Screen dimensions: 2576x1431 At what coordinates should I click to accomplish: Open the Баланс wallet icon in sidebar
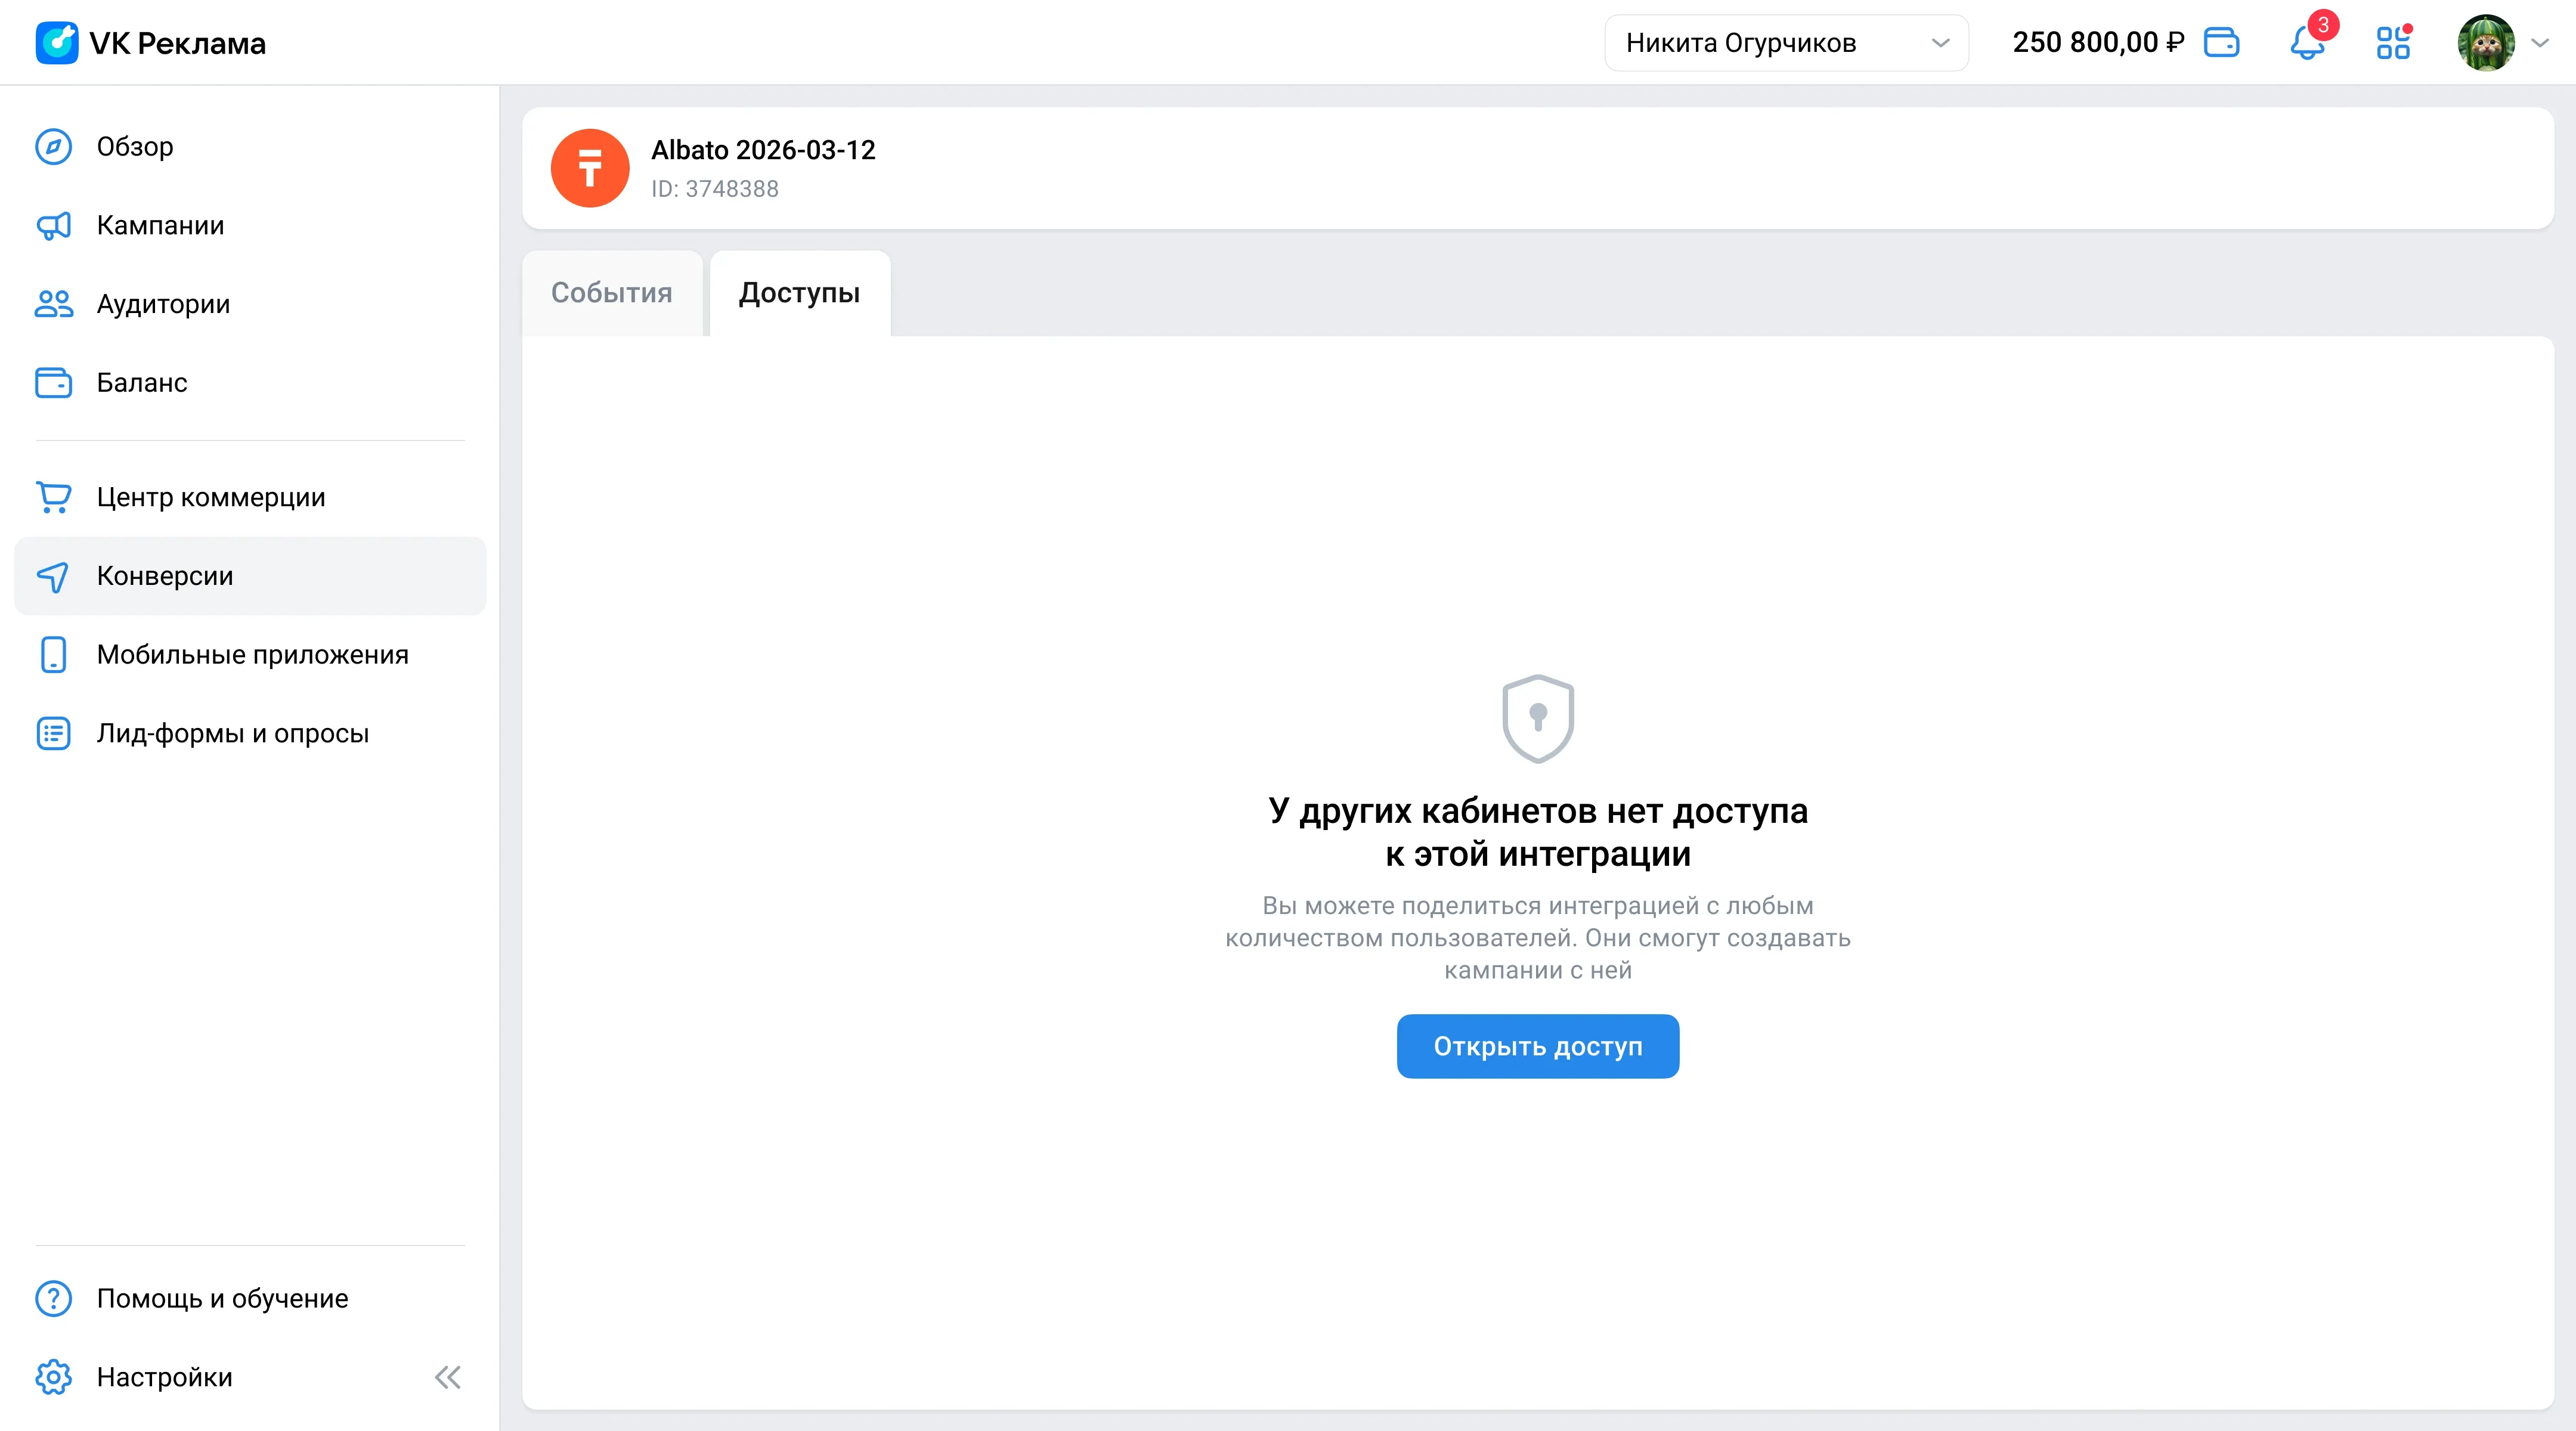click(x=54, y=382)
